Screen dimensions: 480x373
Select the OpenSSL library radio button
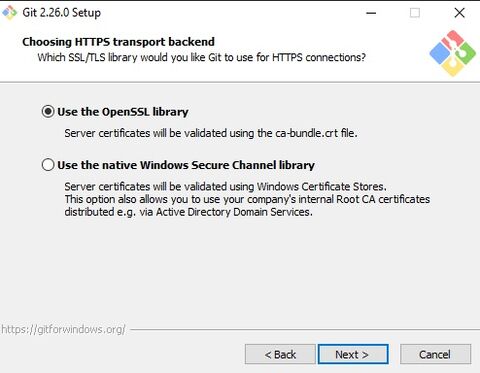[48, 111]
